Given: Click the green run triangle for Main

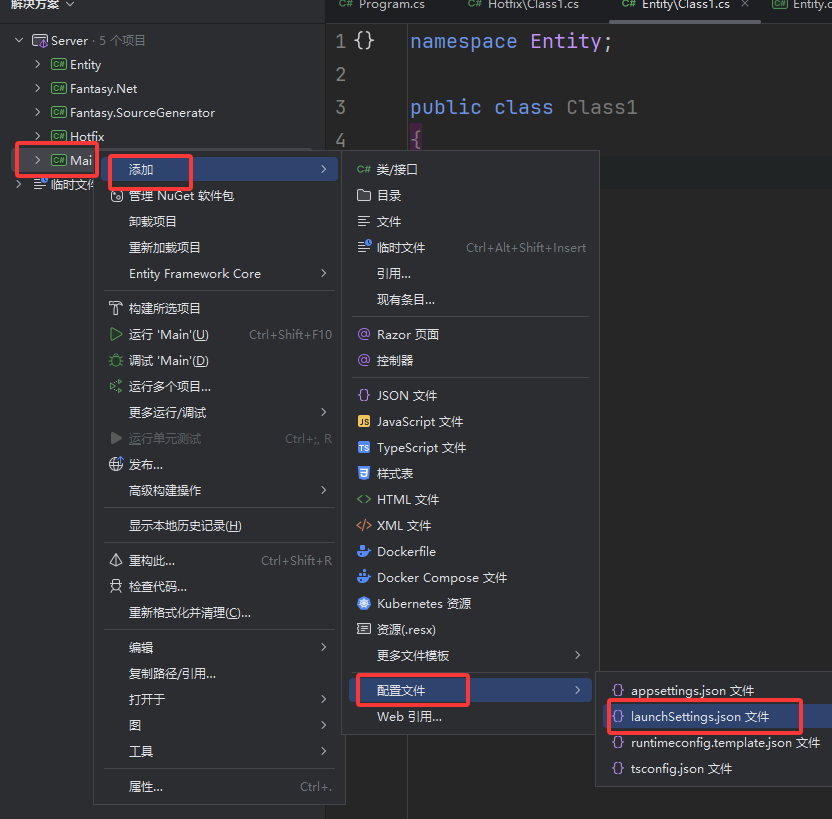Looking at the screenshot, I should pos(115,334).
